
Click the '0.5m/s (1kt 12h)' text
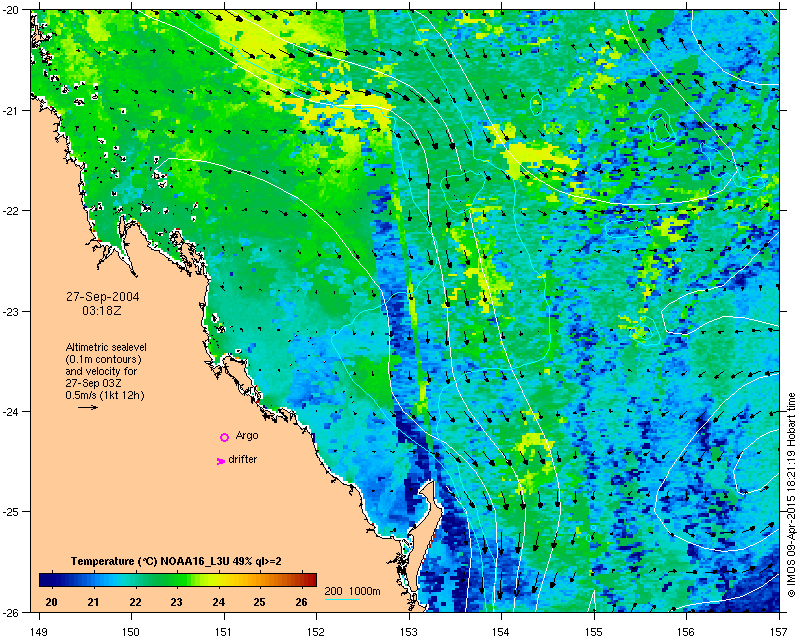(x=105, y=395)
